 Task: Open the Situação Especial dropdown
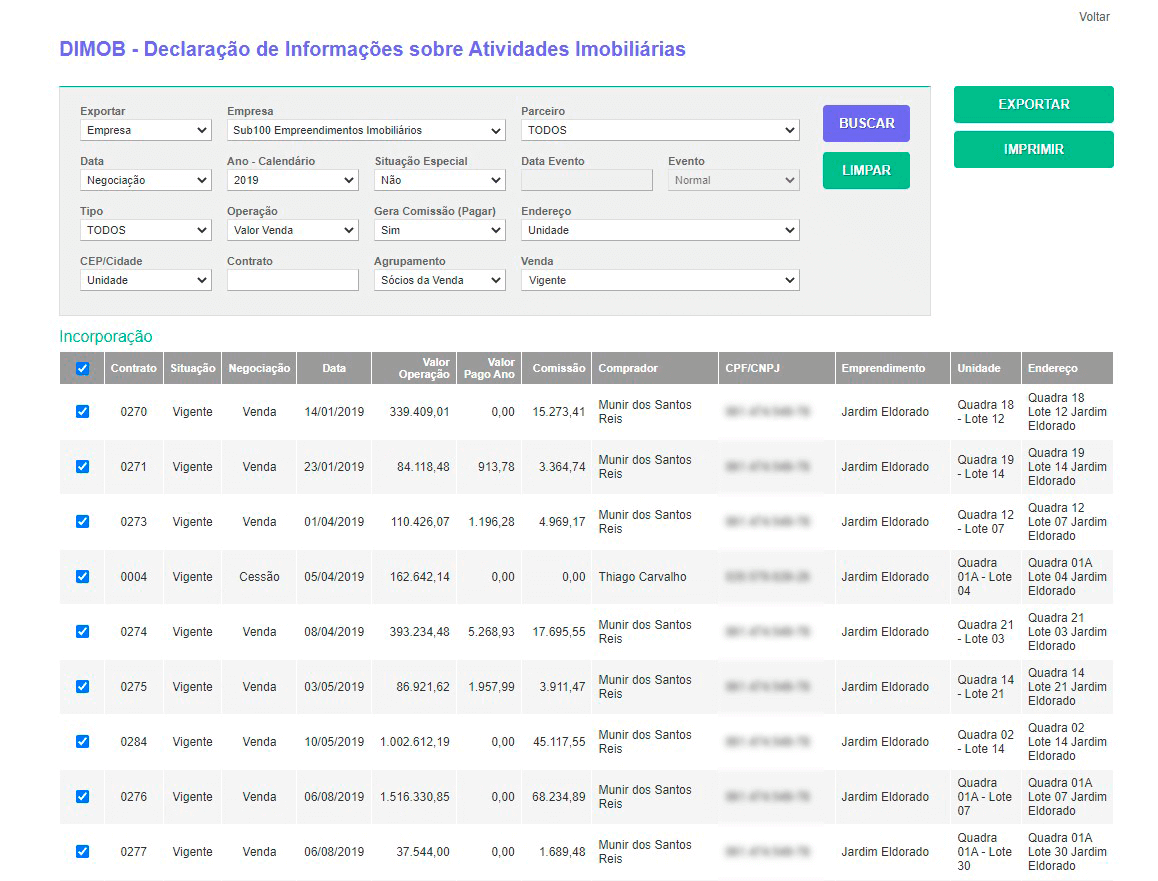(x=440, y=180)
